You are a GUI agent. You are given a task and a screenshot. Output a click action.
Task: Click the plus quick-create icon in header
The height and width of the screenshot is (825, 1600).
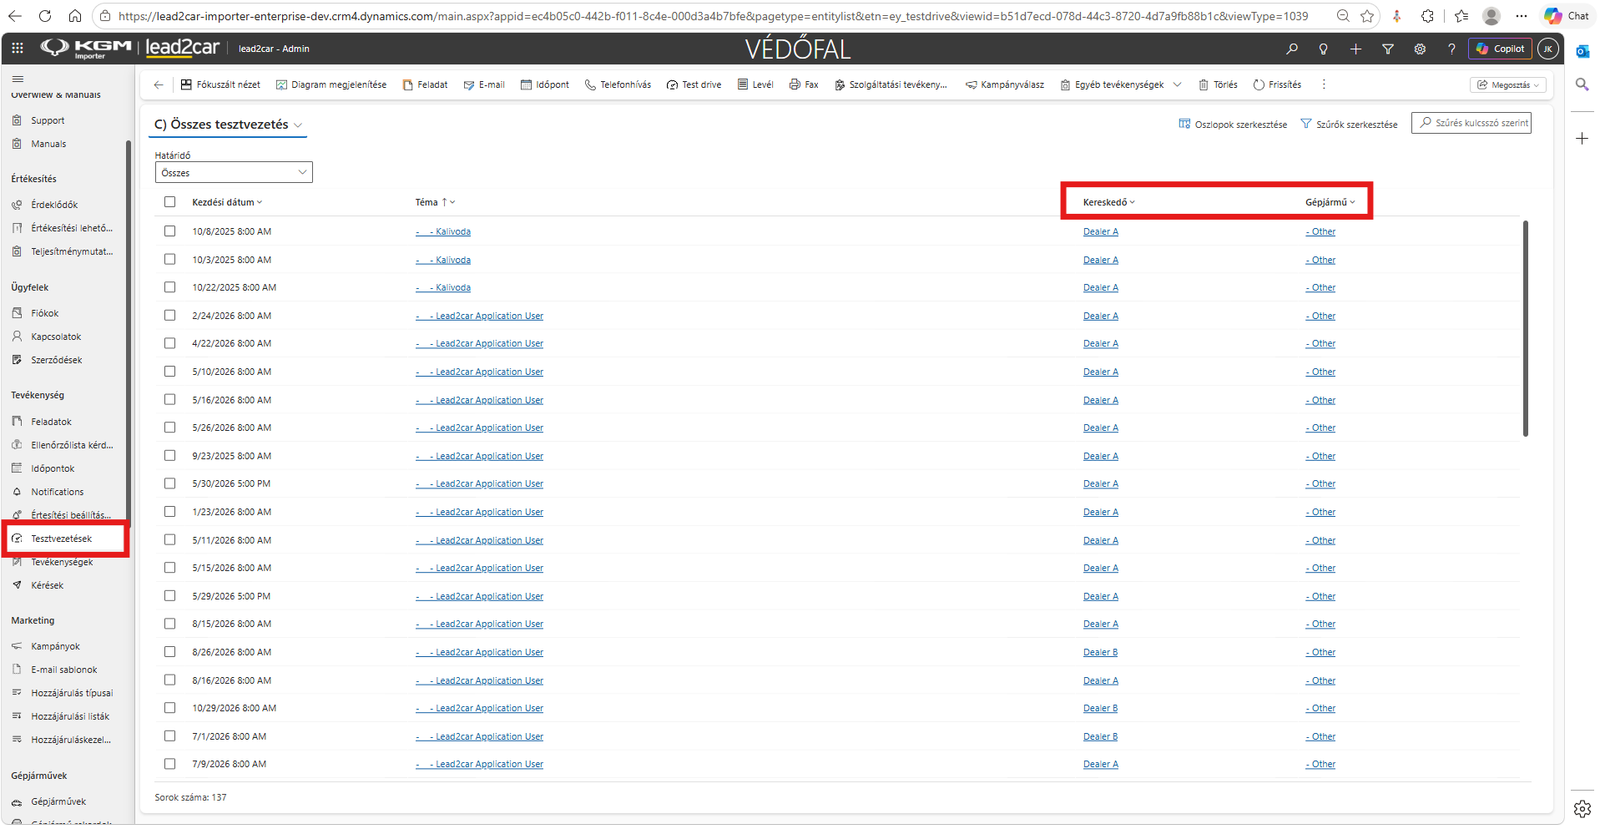pyautogui.click(x=1355, y=48)
